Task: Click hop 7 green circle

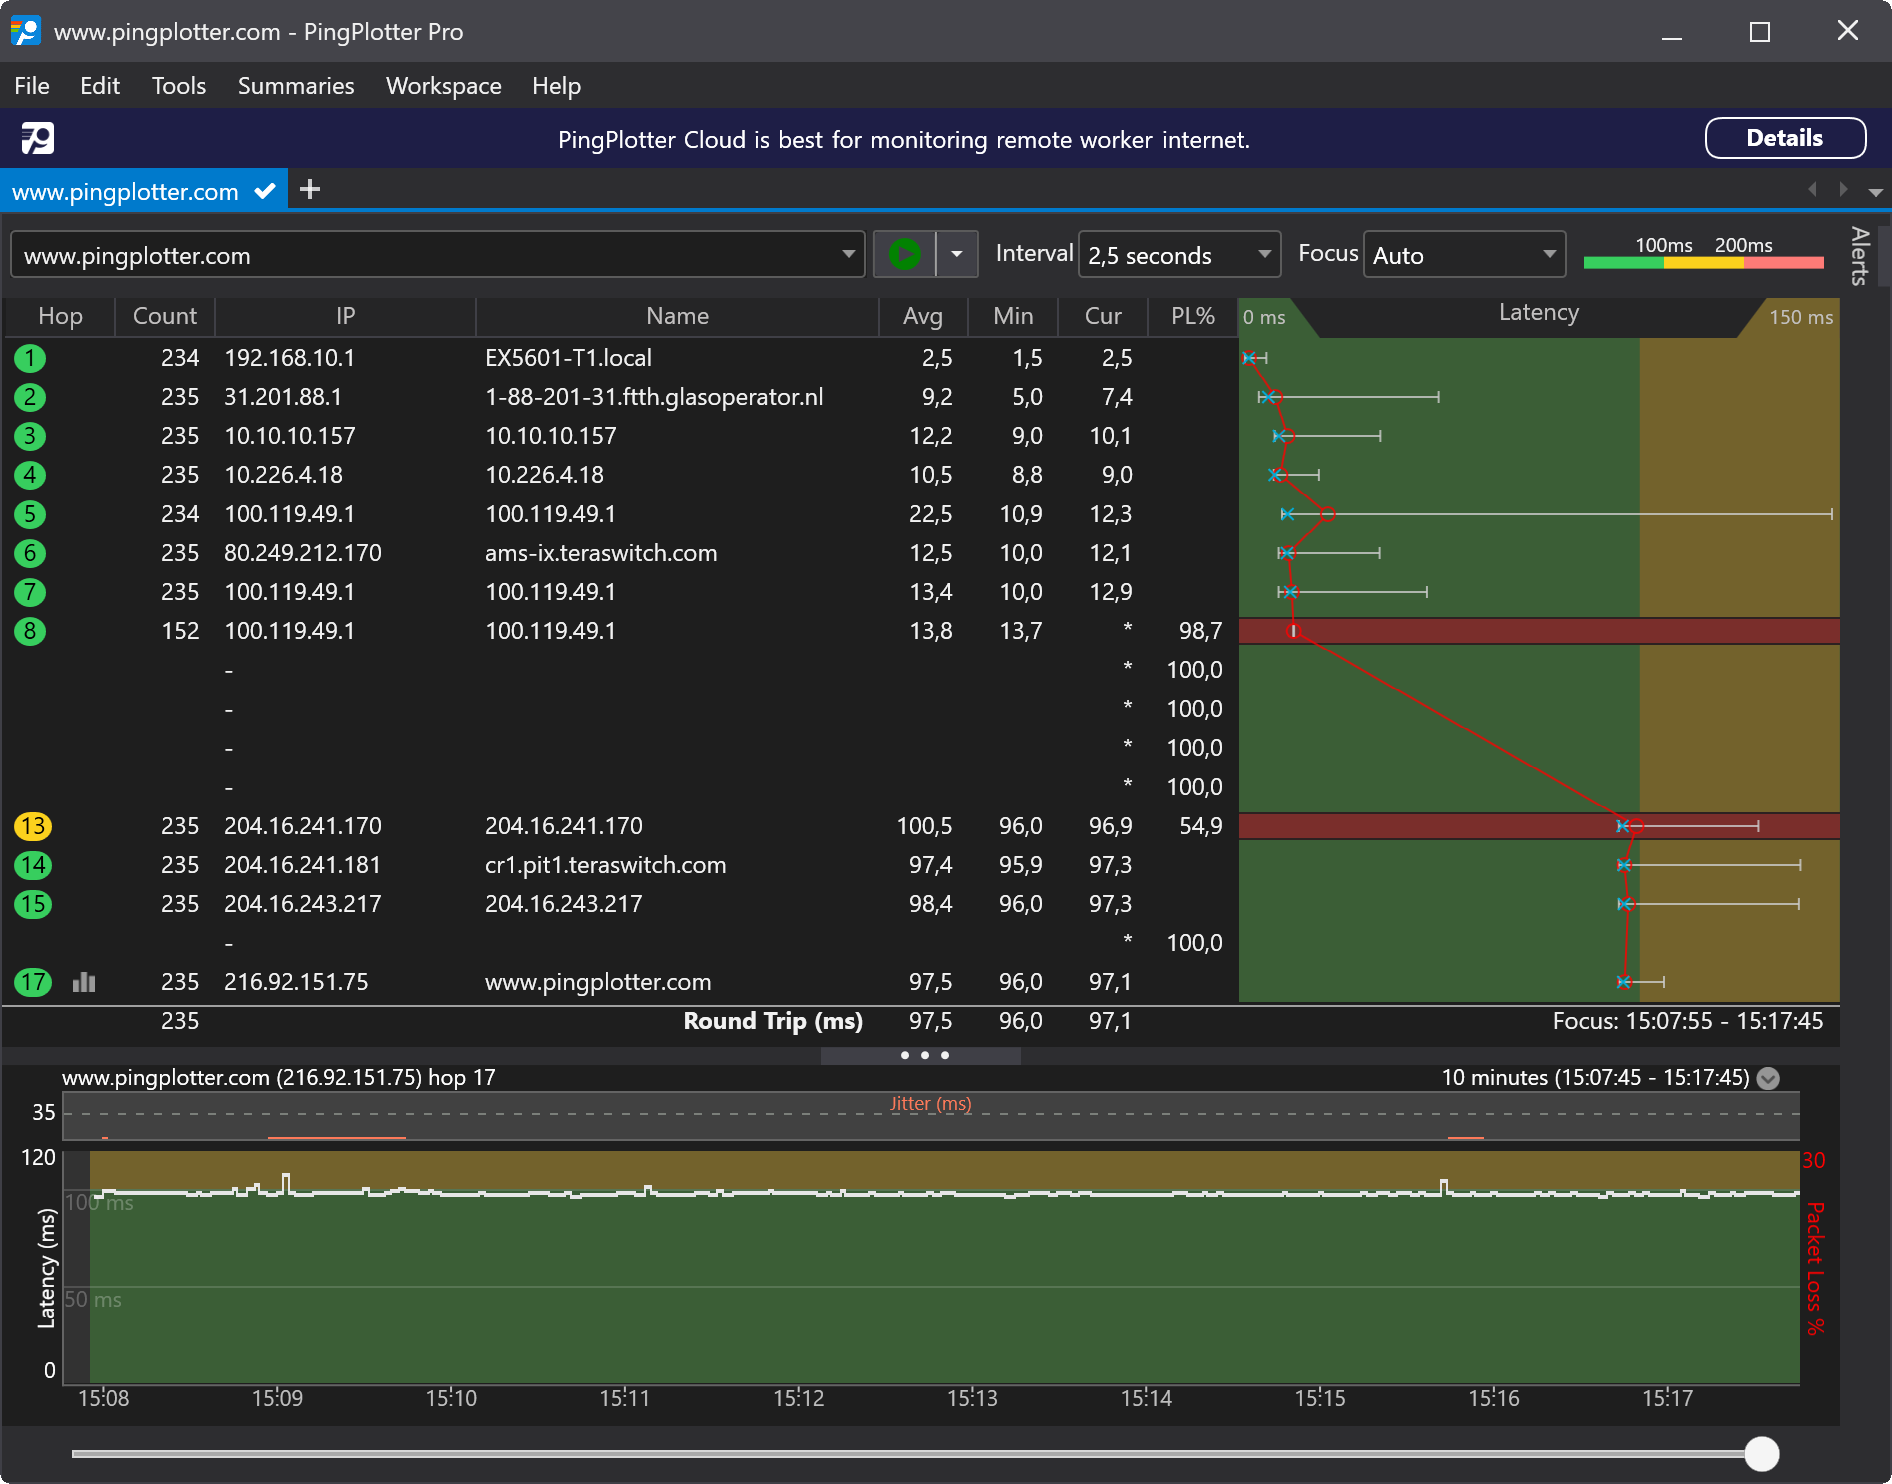Action: click(x=30, y=592)
